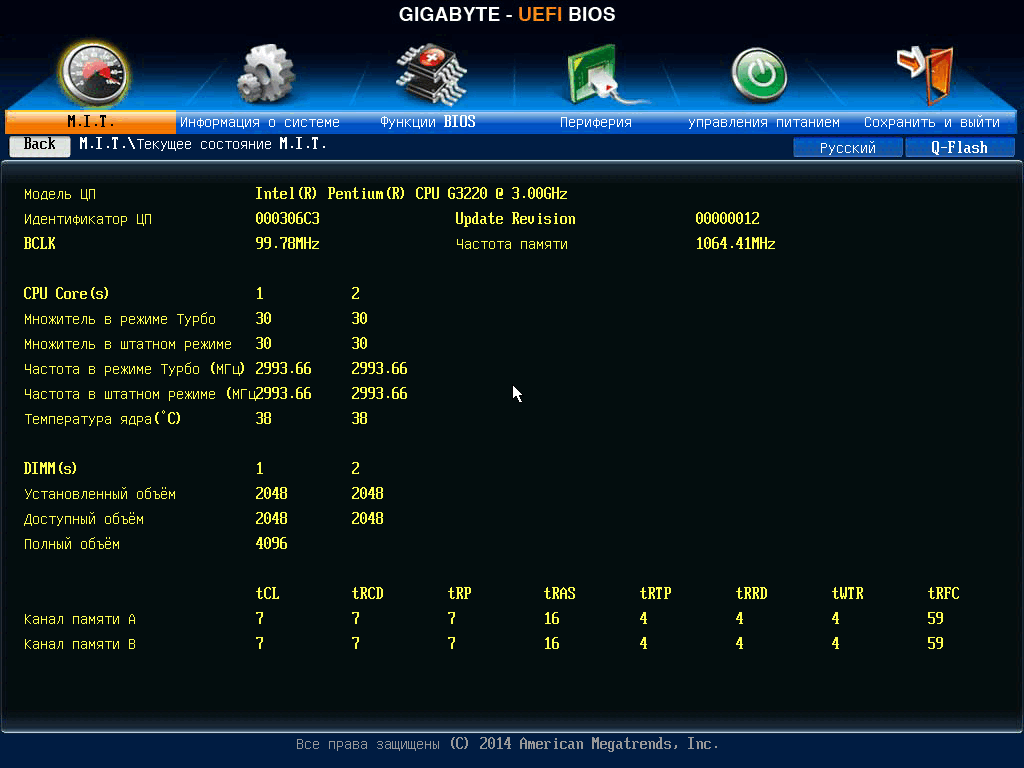Click the Save & Exit door icon
Viewport: 1024px width, 768px height.
[926, 75]
